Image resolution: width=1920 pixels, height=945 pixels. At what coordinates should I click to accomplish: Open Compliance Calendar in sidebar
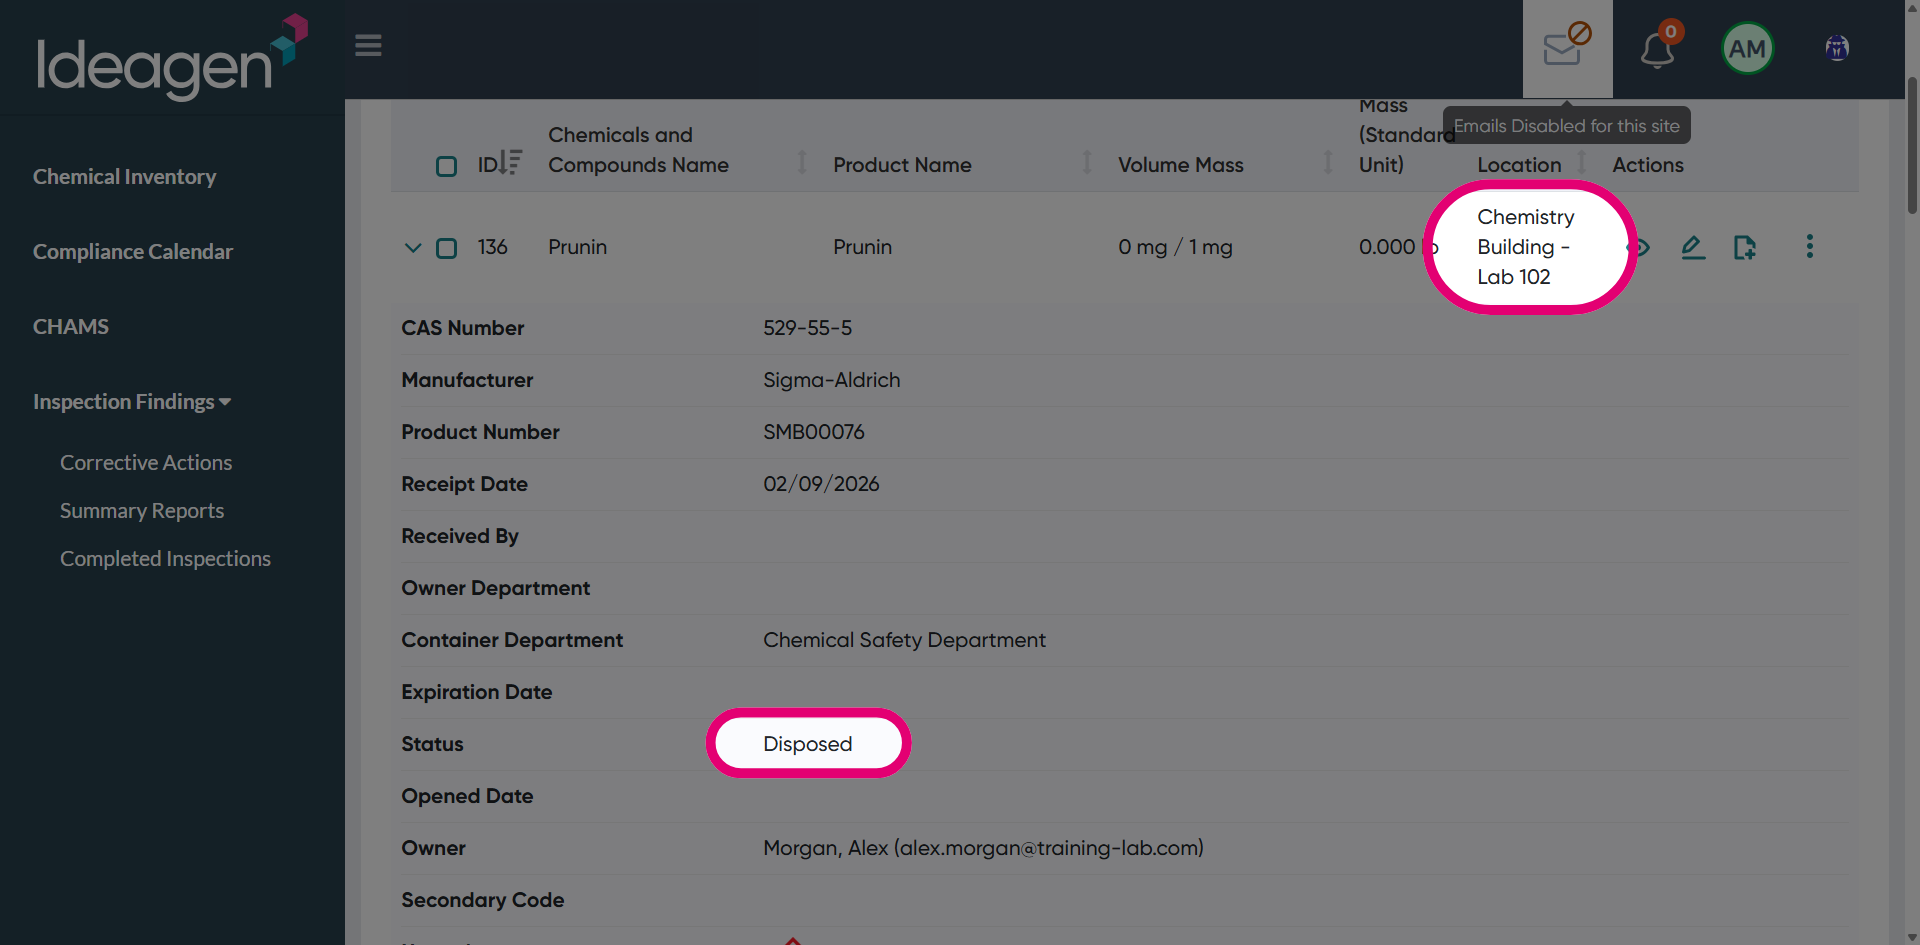[x=132, y=252]
